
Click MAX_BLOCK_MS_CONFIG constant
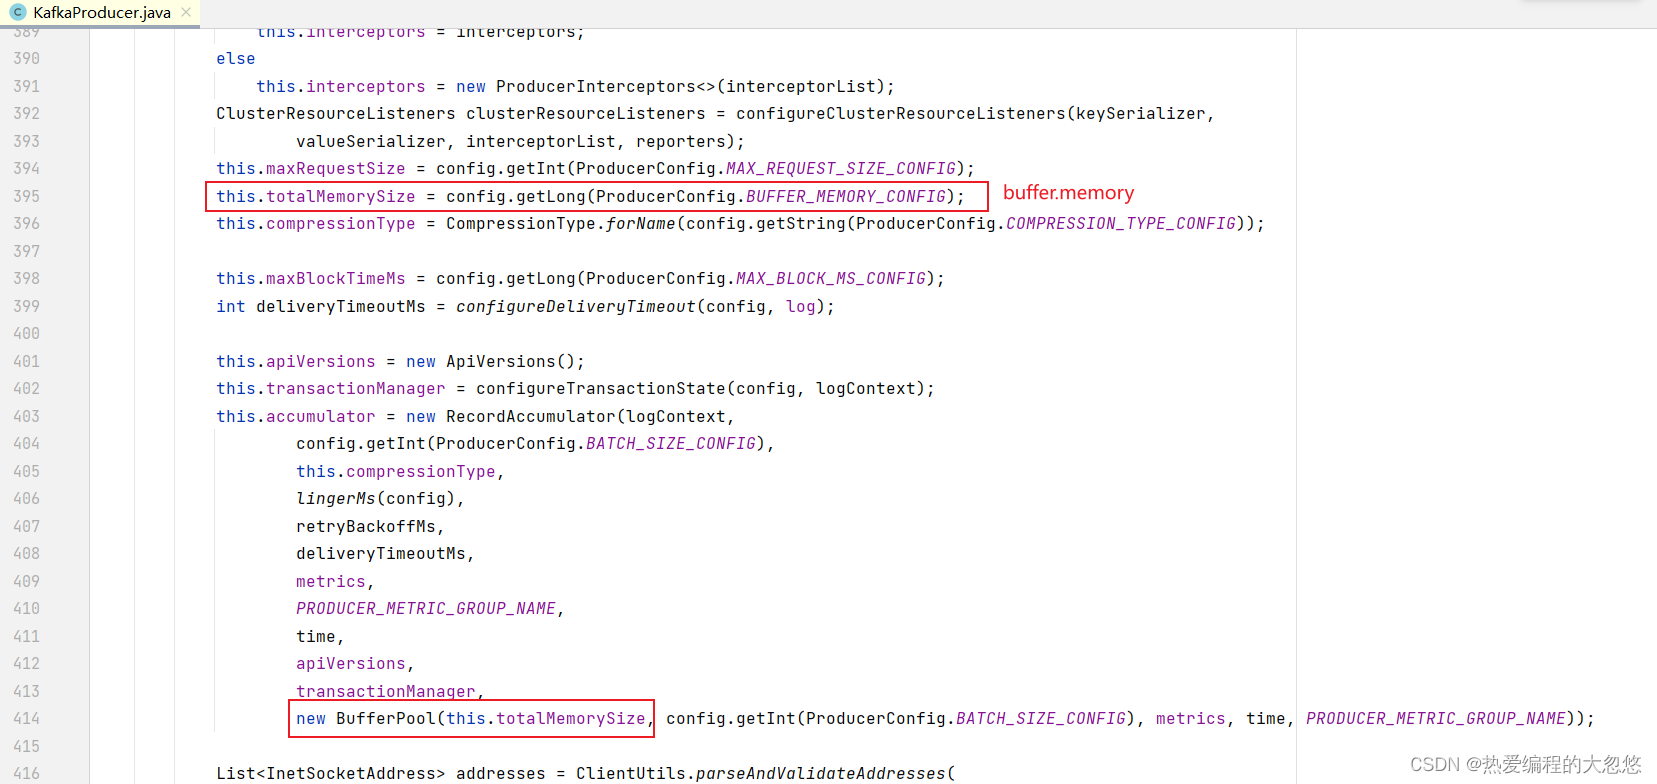click(831, 278)
